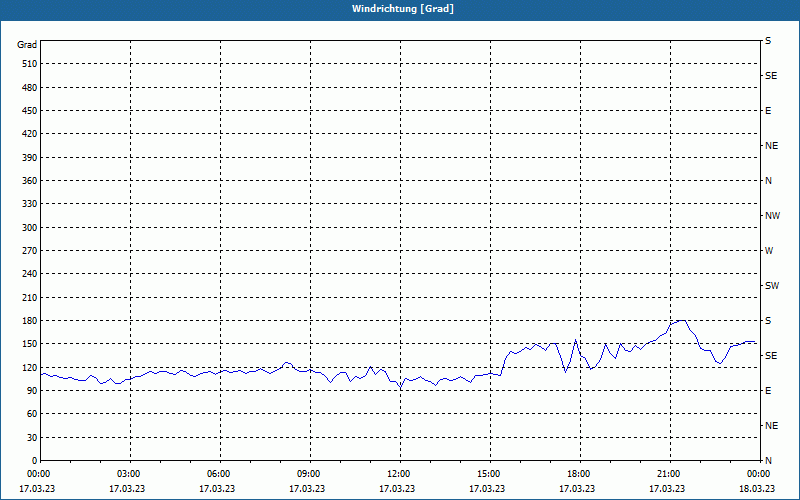Click the N compass label beside the 360 gridline

pos(768,181)
